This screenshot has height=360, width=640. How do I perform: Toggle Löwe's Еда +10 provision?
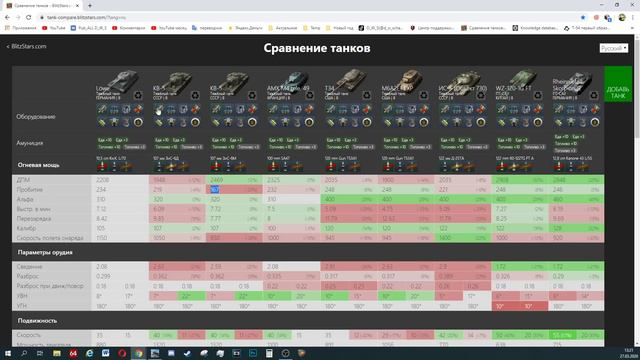click(105, 140)
